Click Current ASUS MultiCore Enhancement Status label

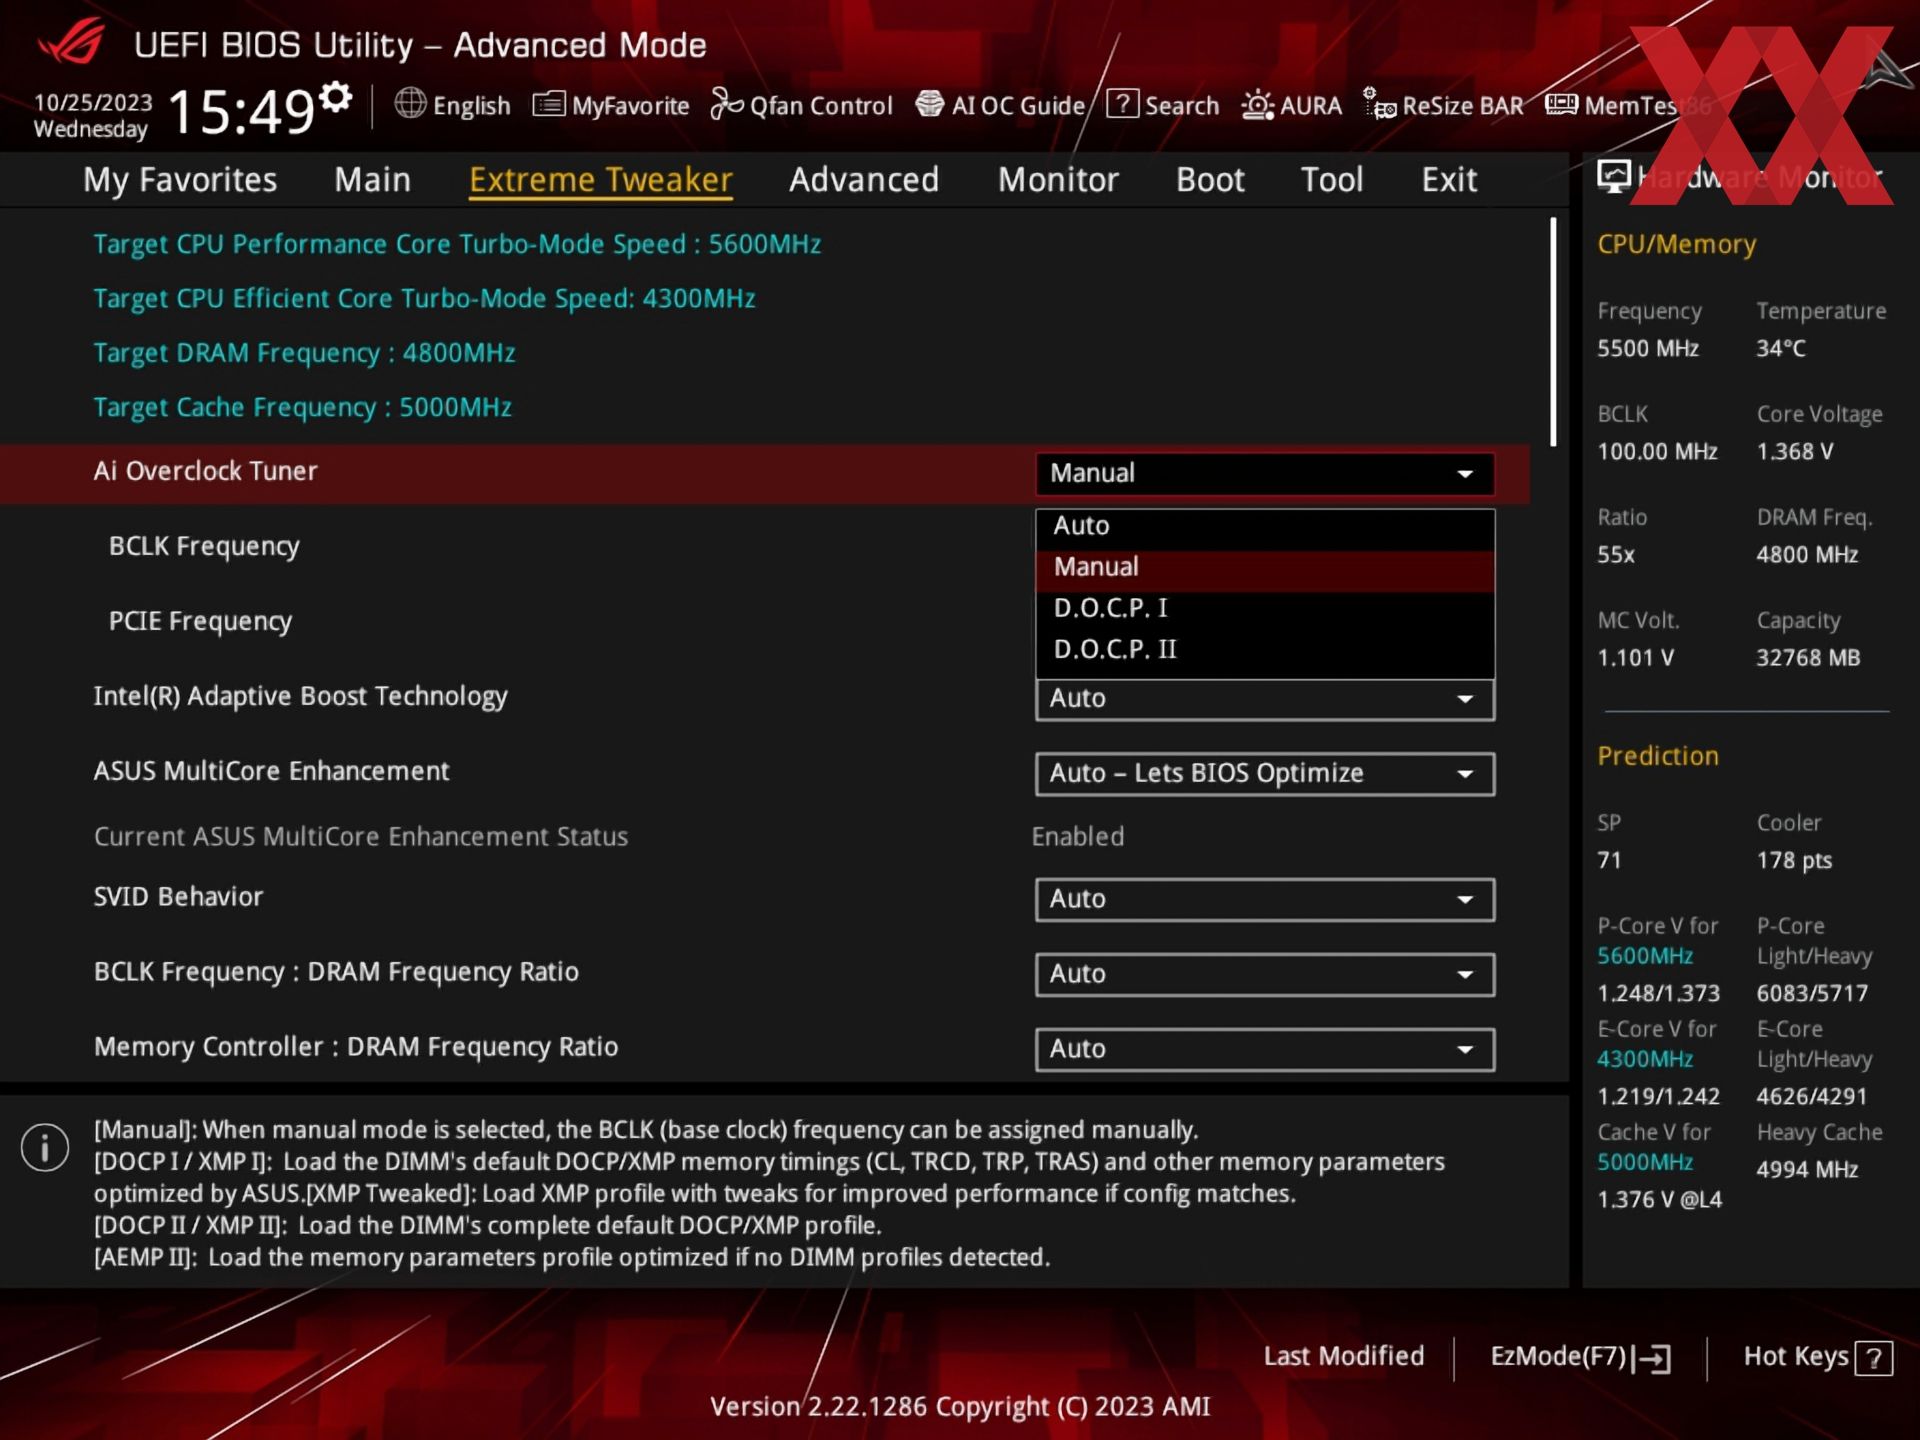pyautogui.click(x=360, y=837)
